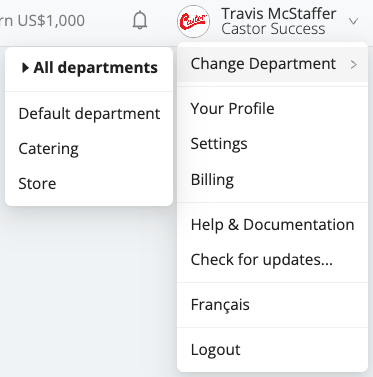Collapse the user menu chevron

point(353,22)
